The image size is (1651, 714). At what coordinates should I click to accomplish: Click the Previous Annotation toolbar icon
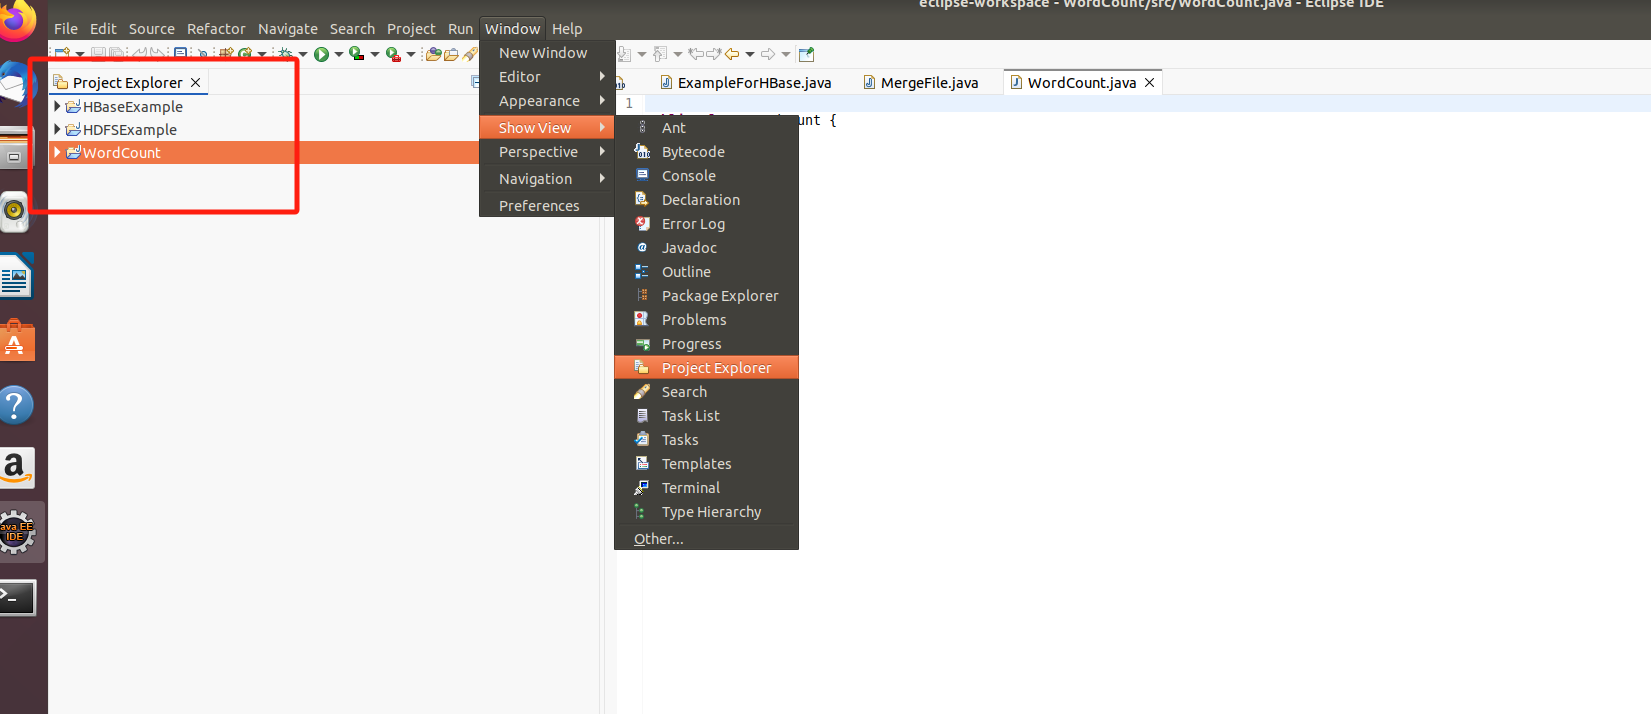pyautogui.click(x=660, y=54)
